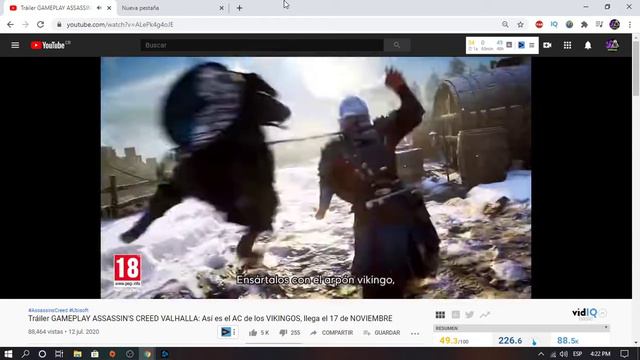Open the vidIQ panel trend chart icon
The image size is (640, 360).
pyautogui.click(x=485, y=314)
